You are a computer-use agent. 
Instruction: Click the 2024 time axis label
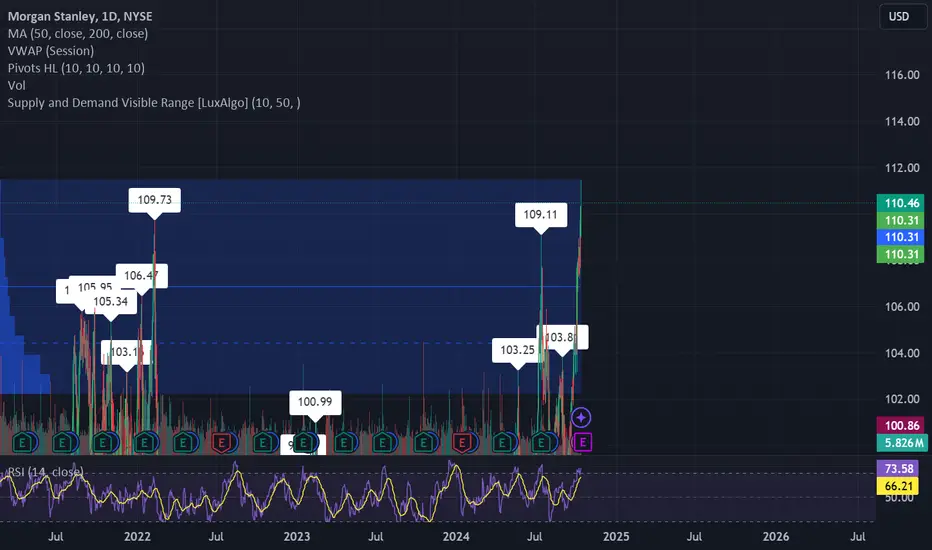tap(456, 536)
